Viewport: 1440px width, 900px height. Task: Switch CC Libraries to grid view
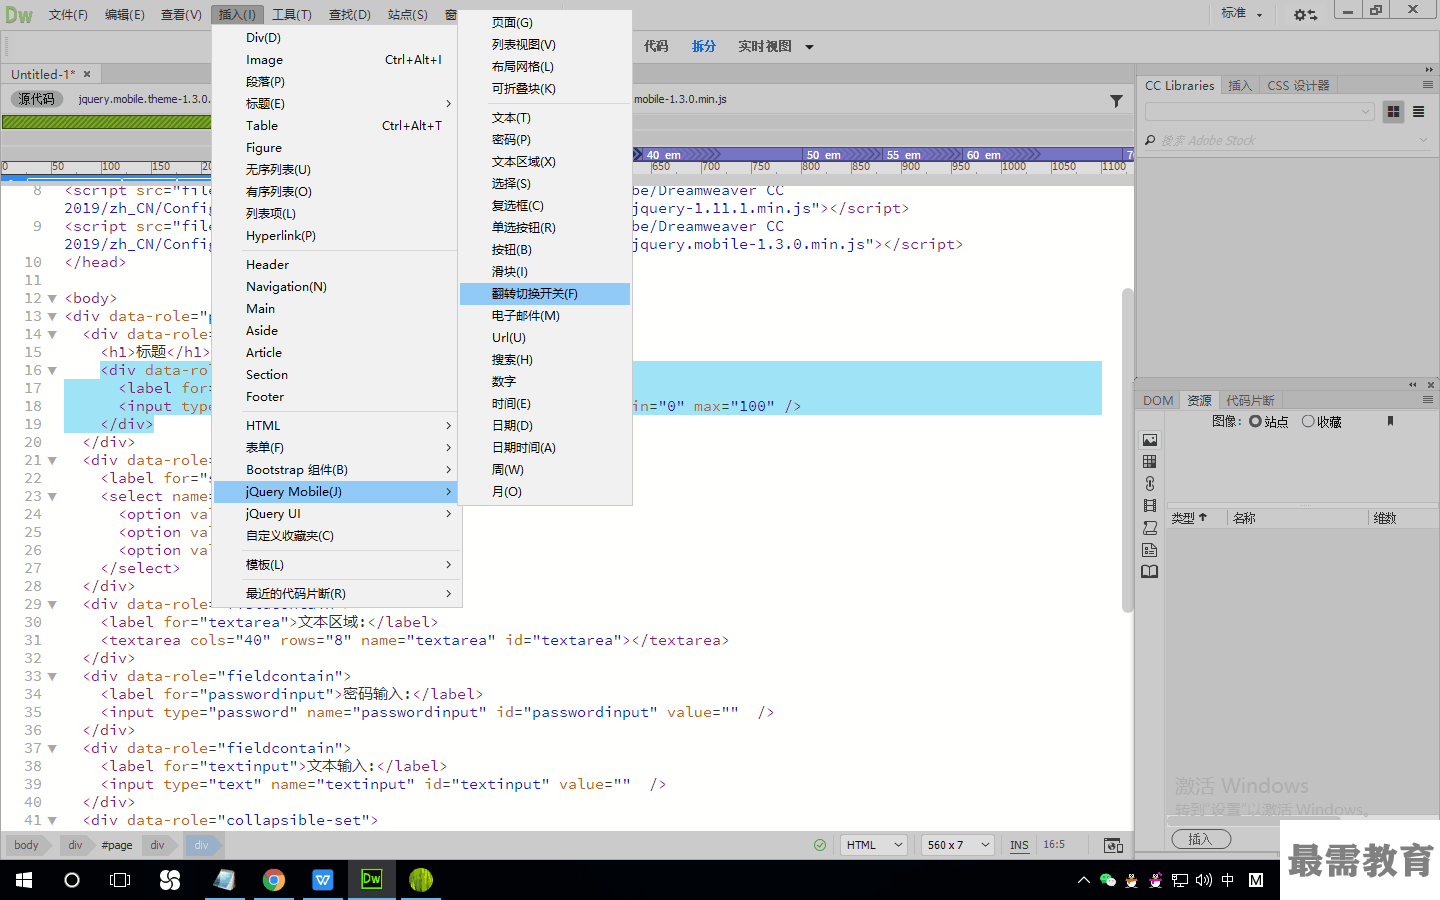(1393, 112)
